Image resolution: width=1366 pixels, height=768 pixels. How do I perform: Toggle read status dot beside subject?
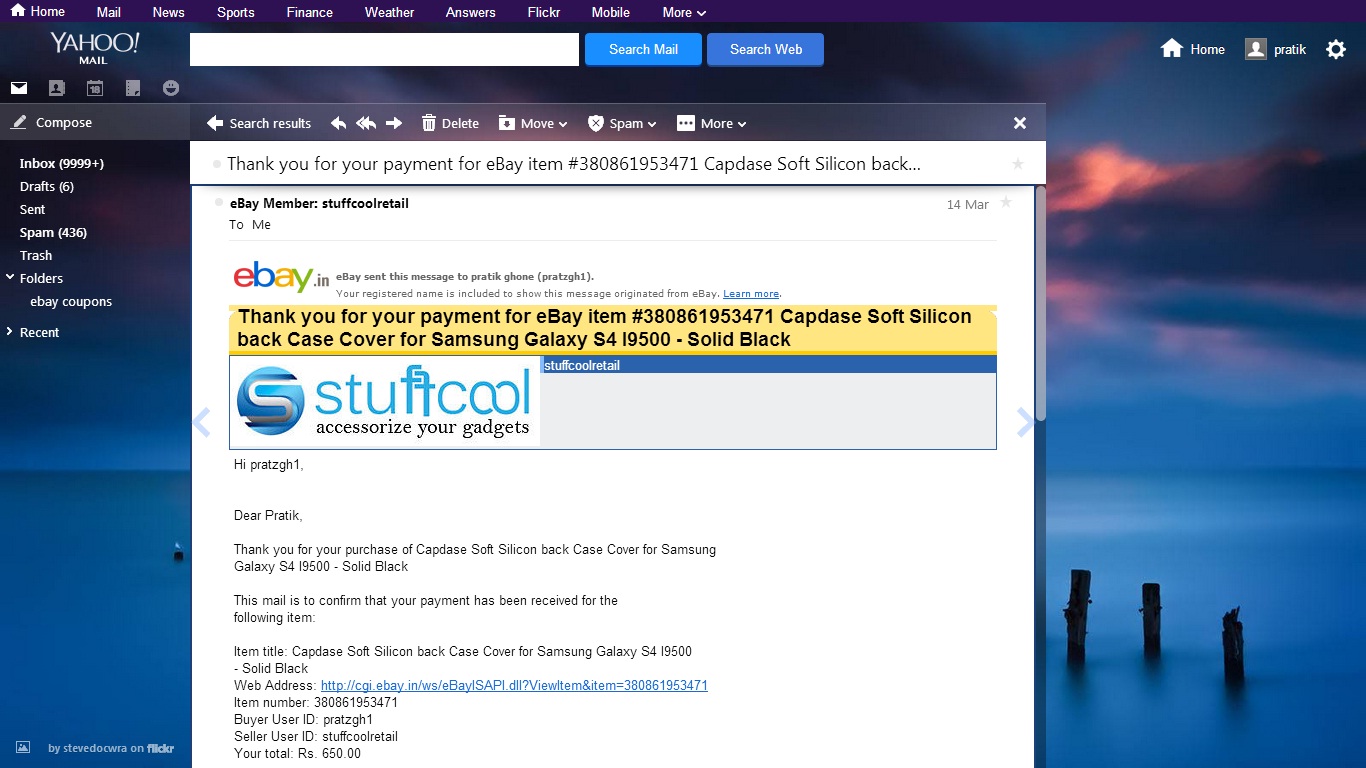216,164
